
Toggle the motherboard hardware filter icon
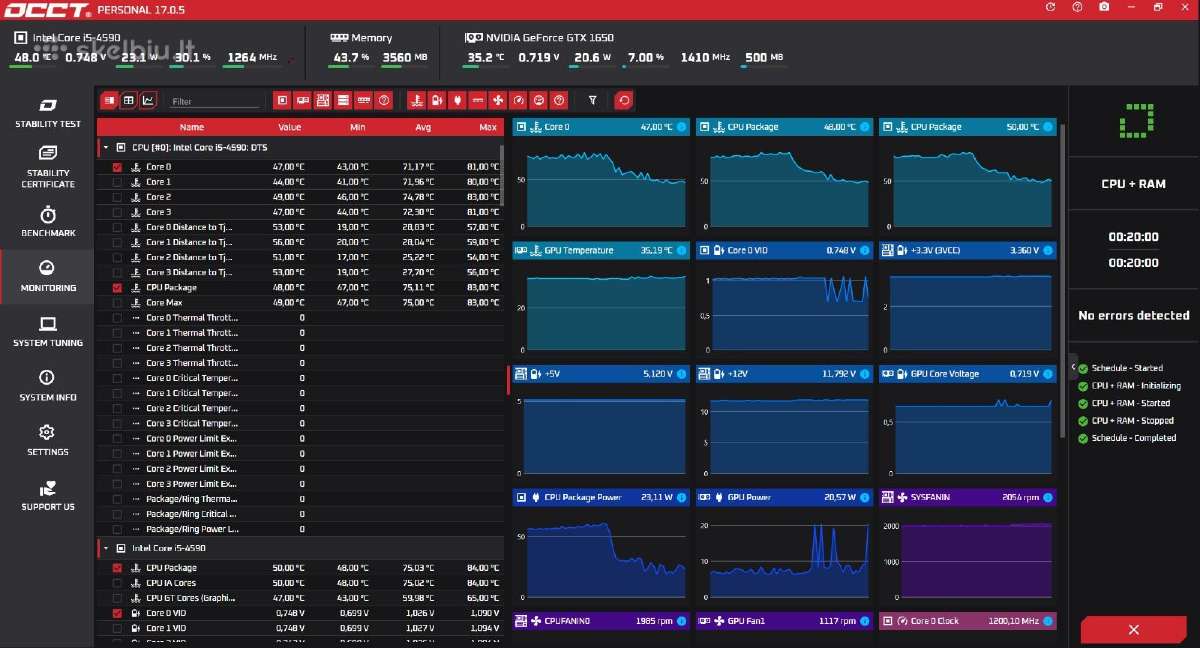[x=323, y=100]
